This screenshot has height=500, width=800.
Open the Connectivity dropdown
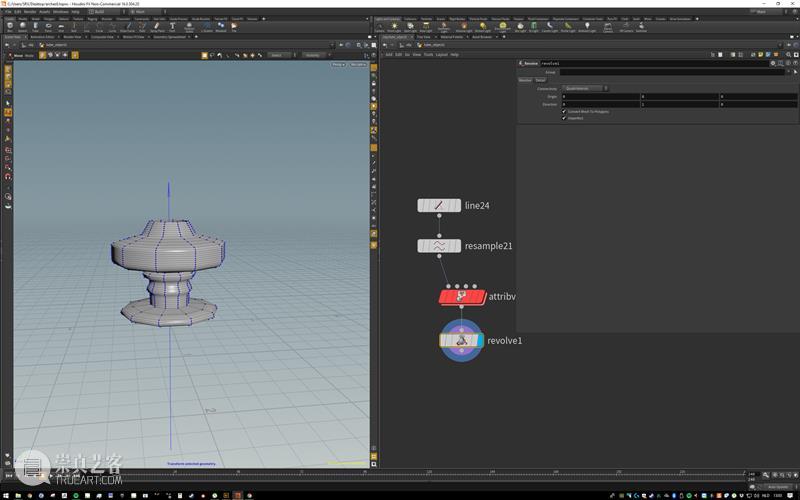(585, 88)
